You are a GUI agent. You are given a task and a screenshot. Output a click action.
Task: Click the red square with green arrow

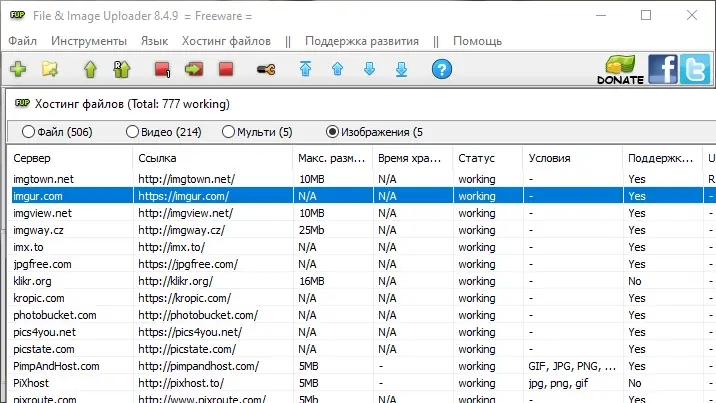click(194, 69)
